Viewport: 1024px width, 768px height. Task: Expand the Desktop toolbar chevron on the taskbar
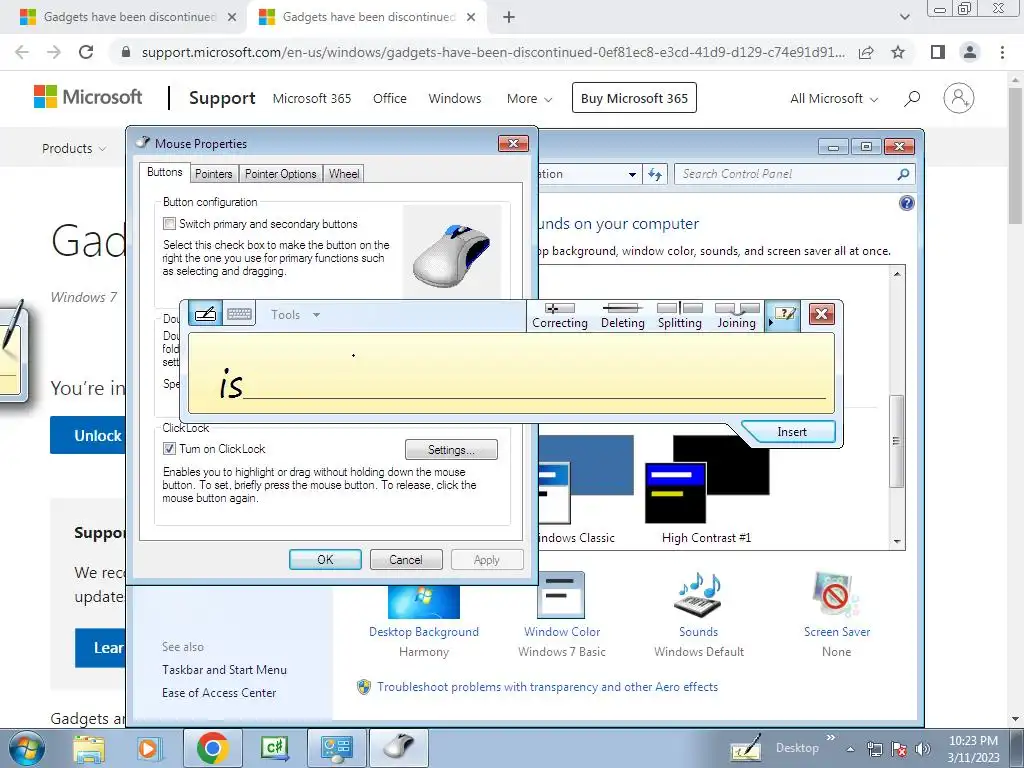[x=831, y=738]
